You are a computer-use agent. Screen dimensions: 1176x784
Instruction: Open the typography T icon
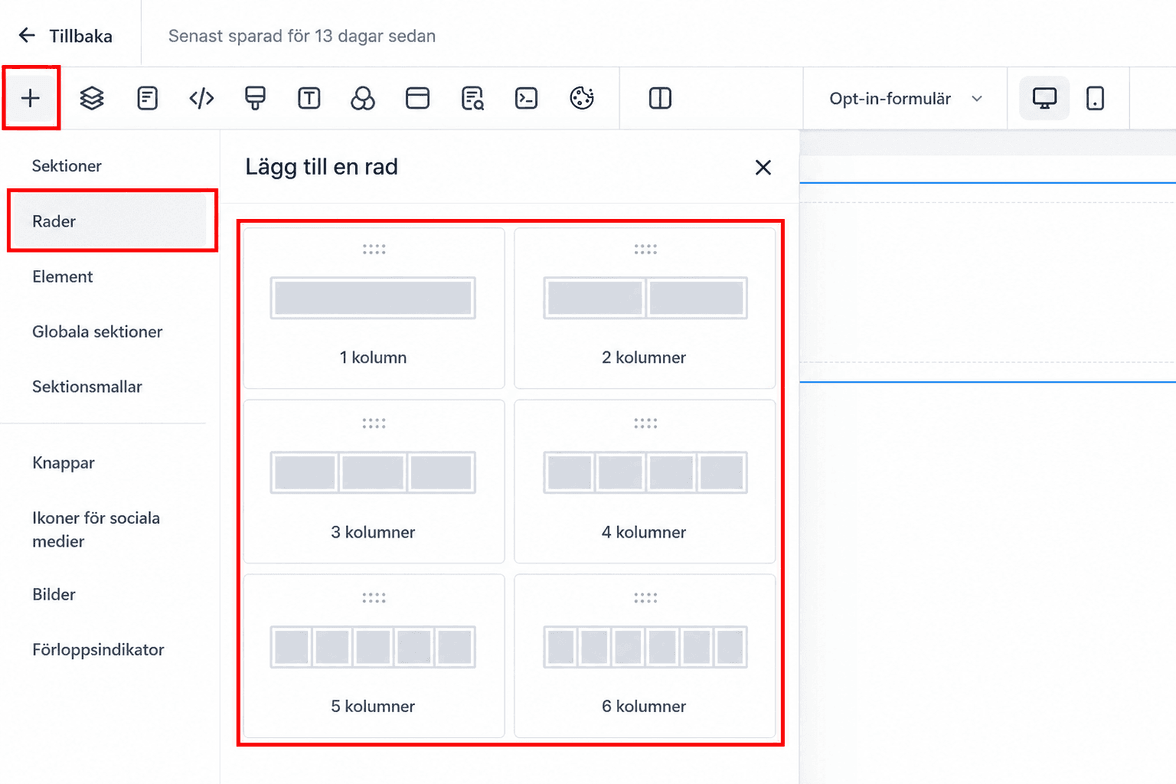tap(309, 98)
